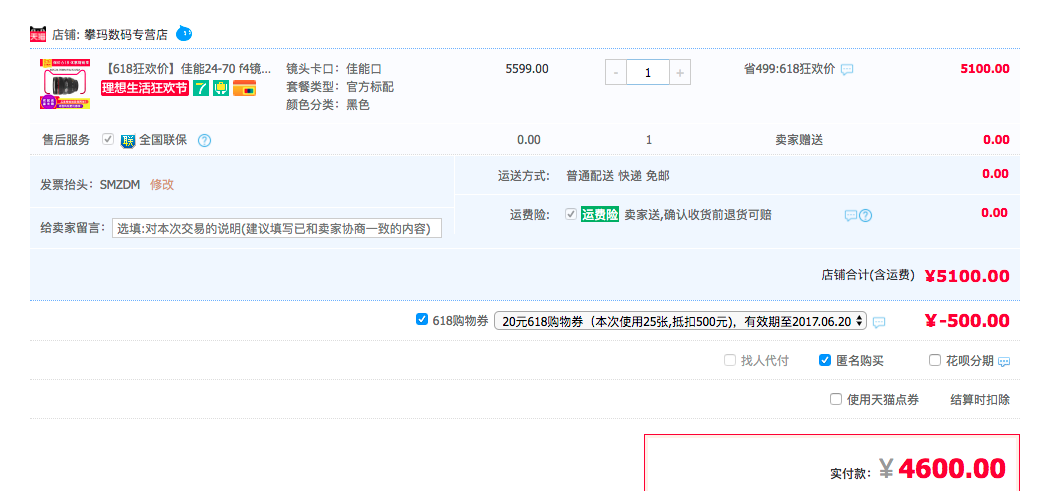The image size is (1039, 491).
Task: Click the unit price 5599.00
Action: click(x=527, y=69)
